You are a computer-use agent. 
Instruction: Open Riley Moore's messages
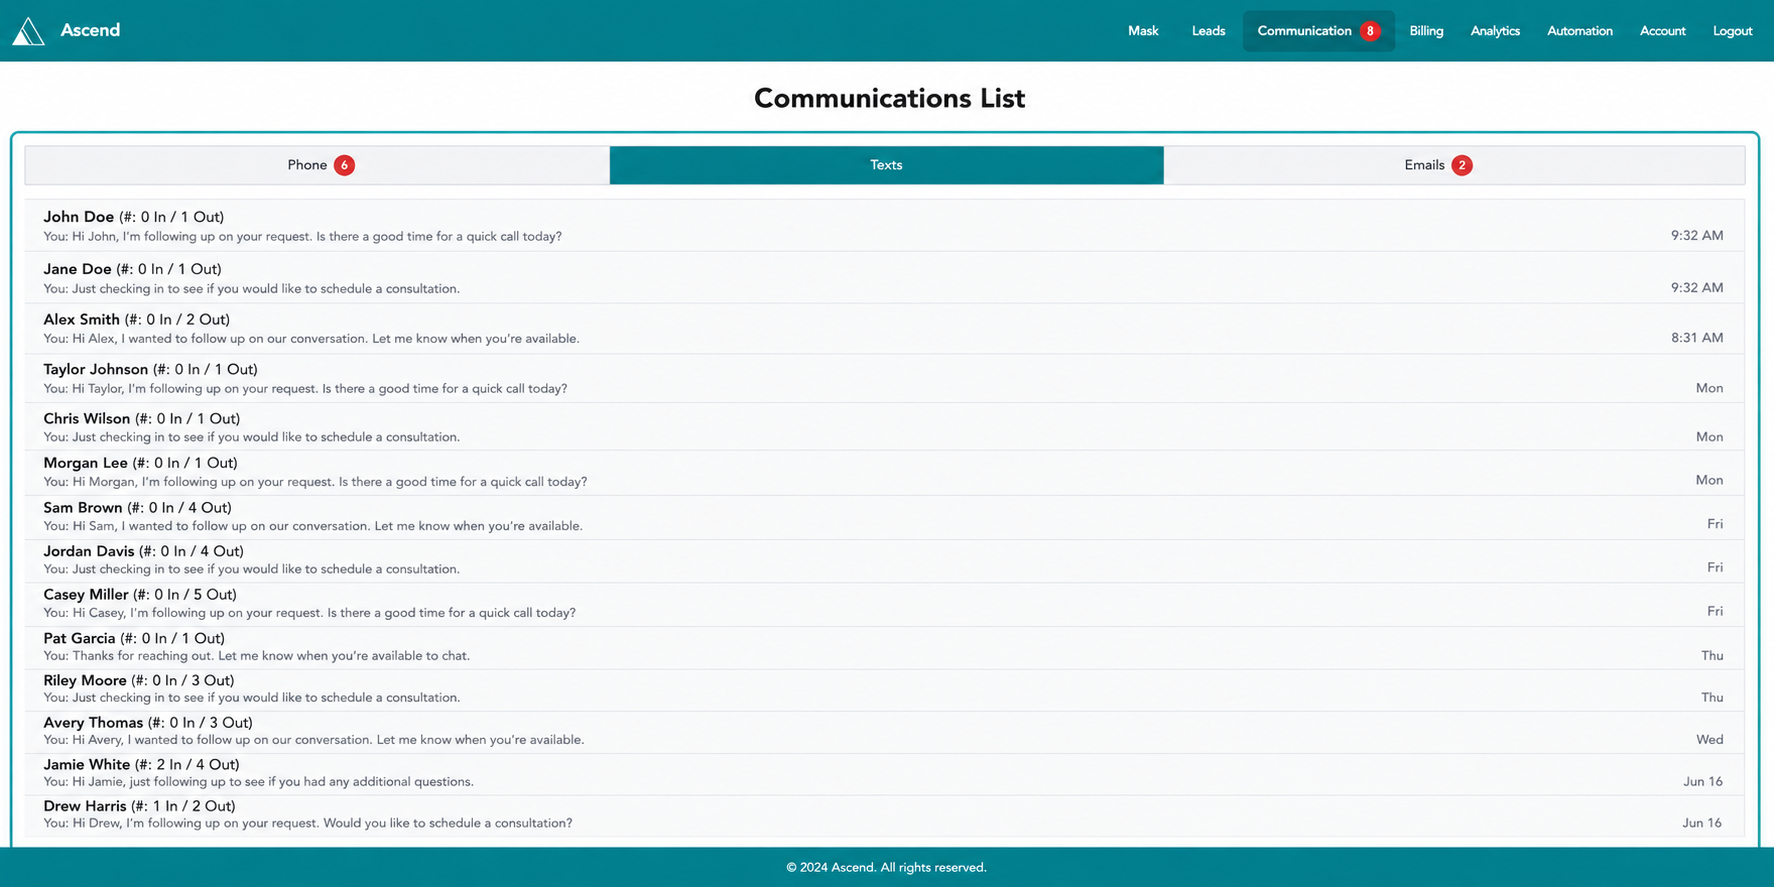click(x=884, y=689)
